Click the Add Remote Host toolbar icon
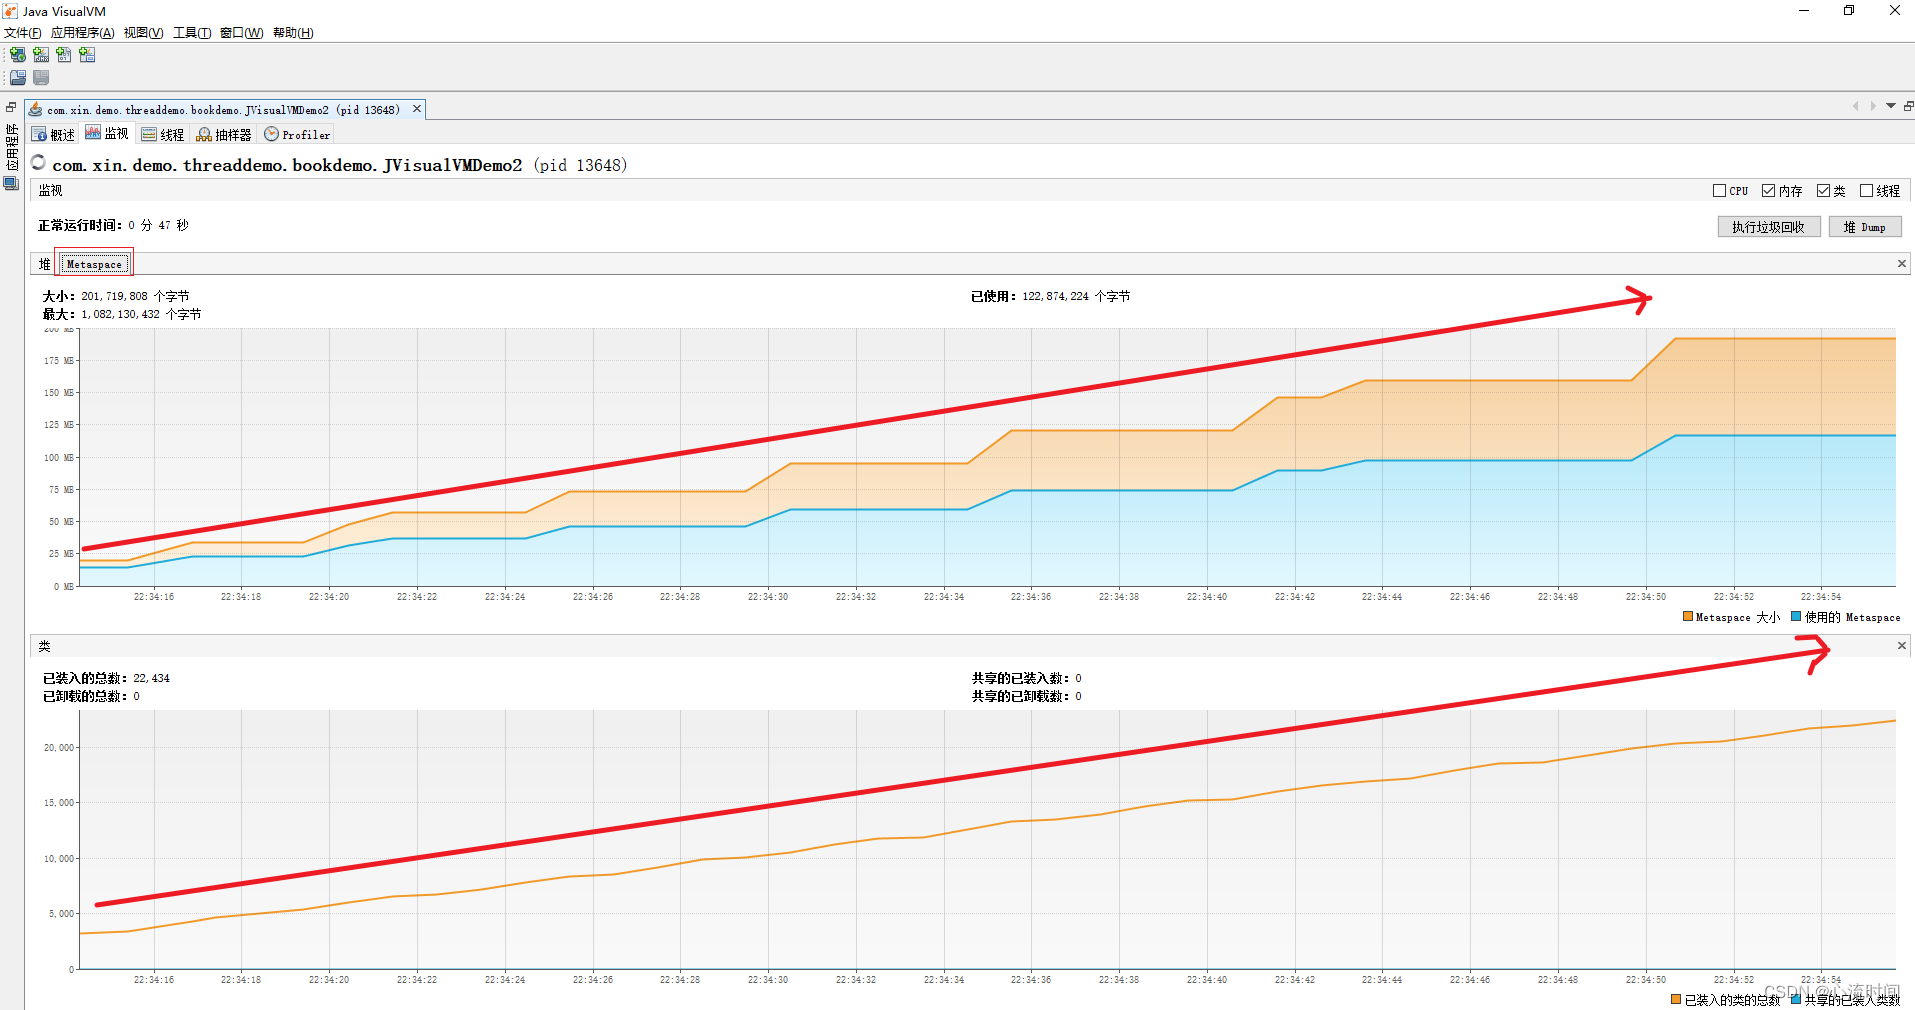The width and height of the screenshot is (1915, 1010). pyautogui.click(x=18, y=55)
